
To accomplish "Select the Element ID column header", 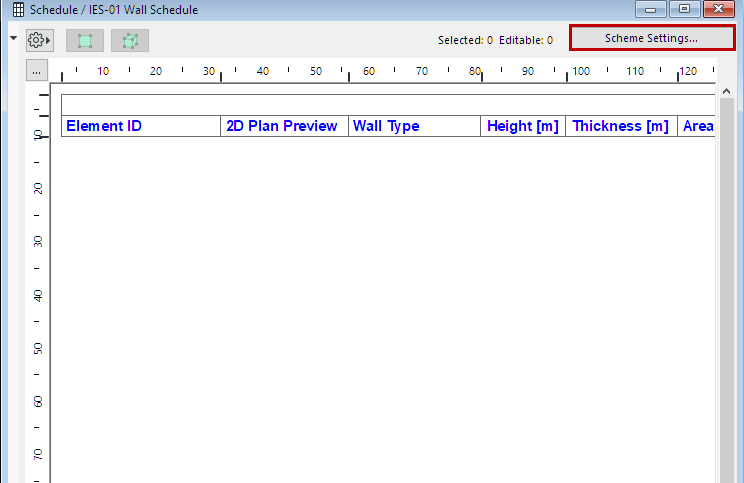I will pyautogui.click(x=141, y=126).
